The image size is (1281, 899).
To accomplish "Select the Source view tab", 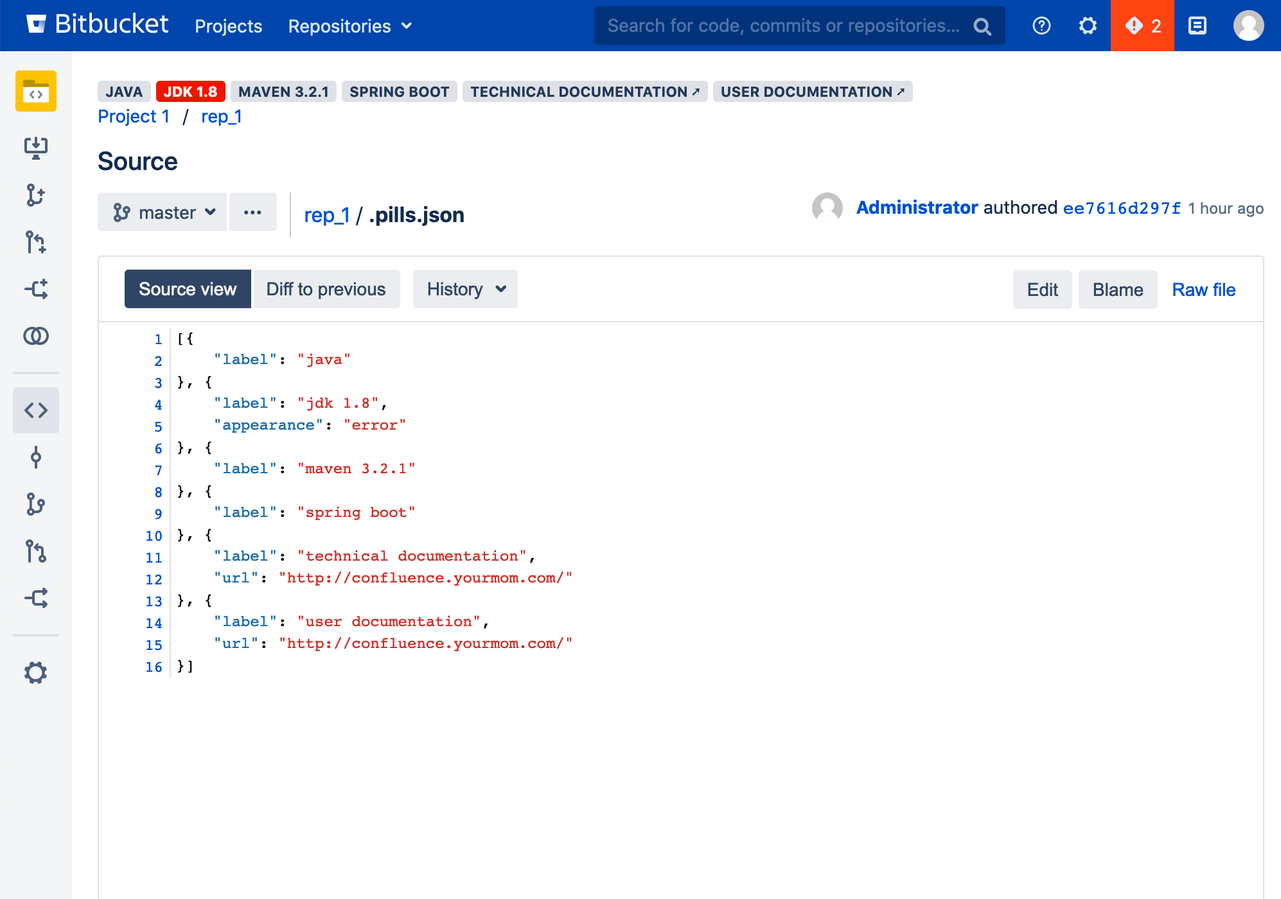I will [x=188, y=289].
